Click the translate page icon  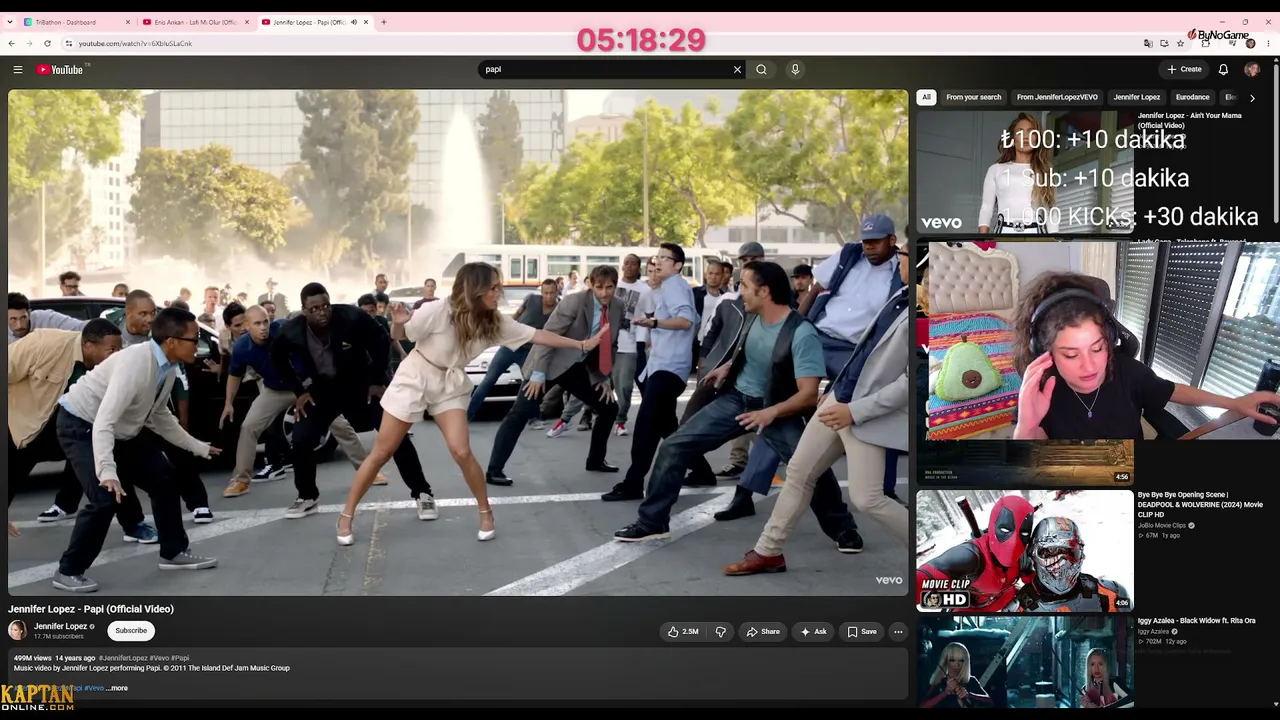[x=1148, y=43]
